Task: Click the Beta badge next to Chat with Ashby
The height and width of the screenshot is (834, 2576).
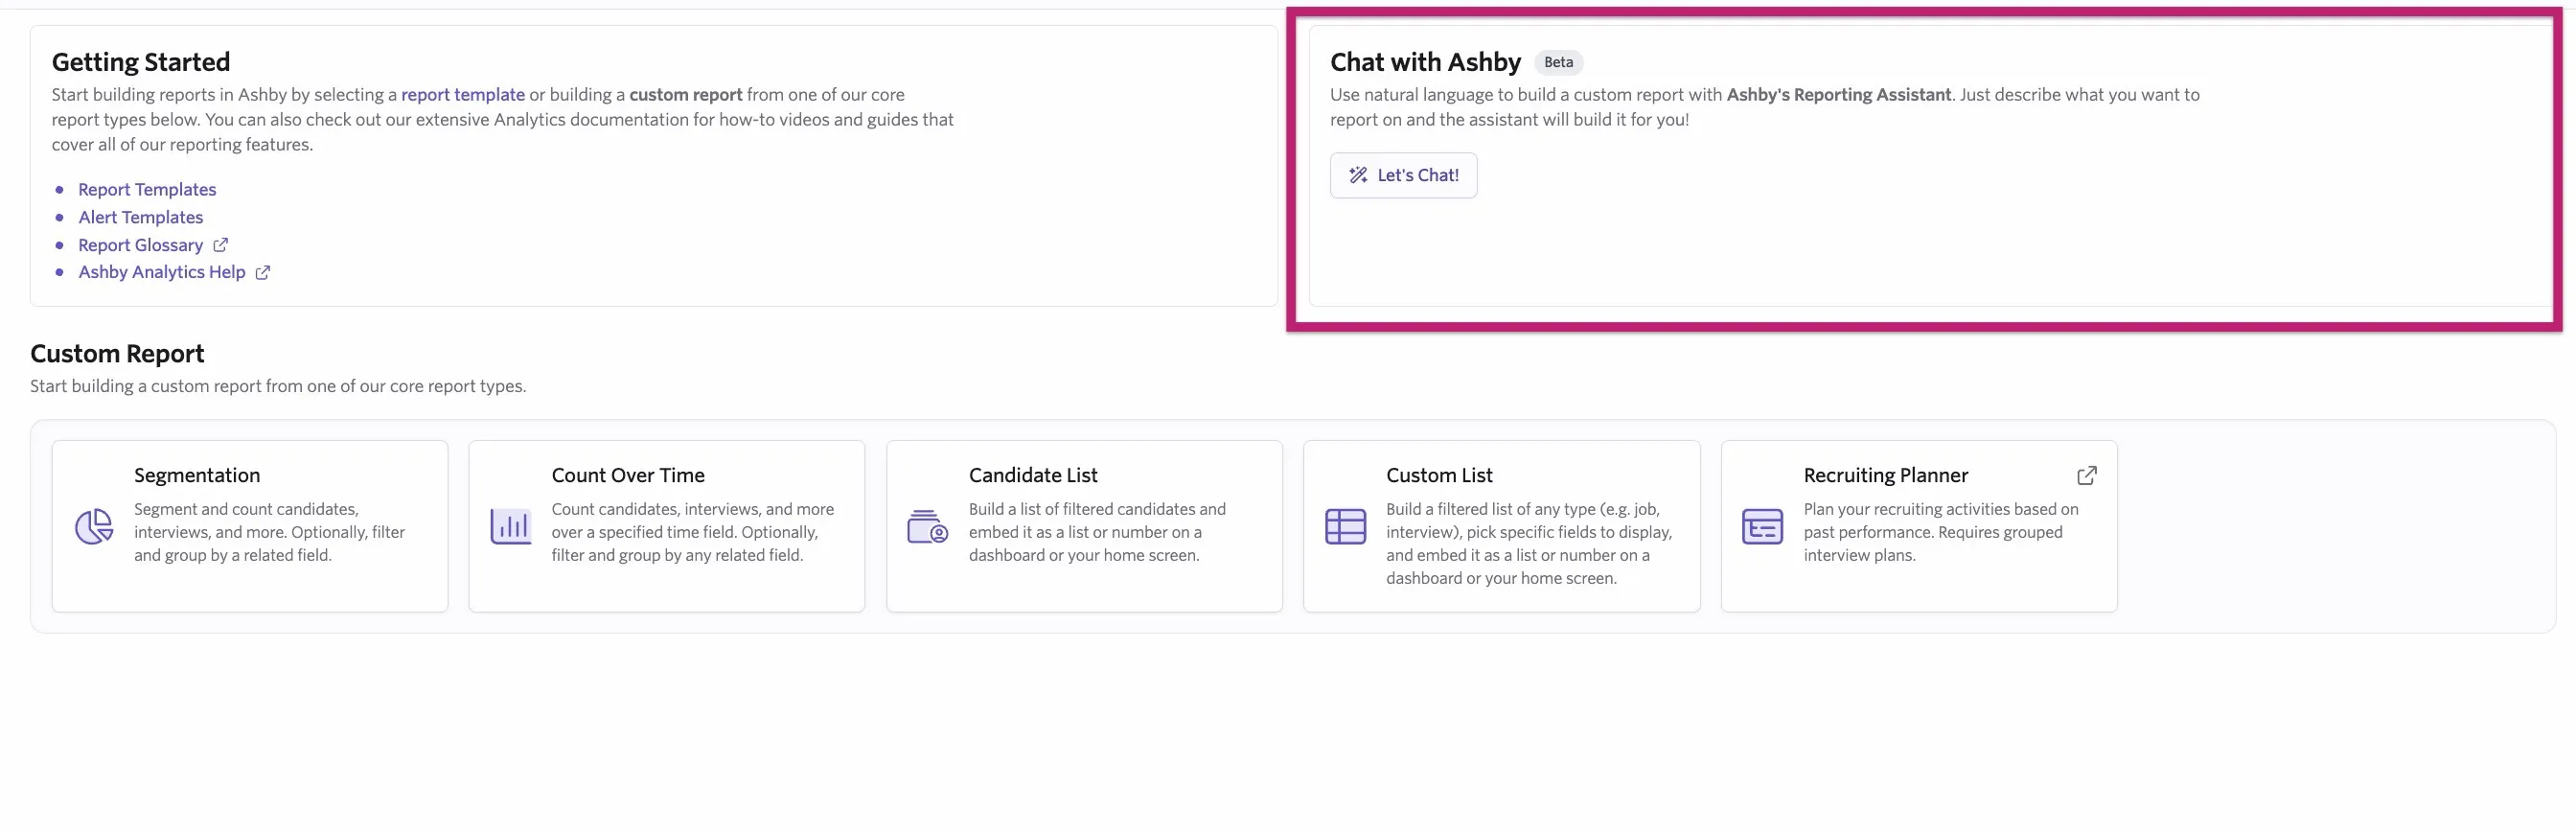Action: tap(1558, 62)
